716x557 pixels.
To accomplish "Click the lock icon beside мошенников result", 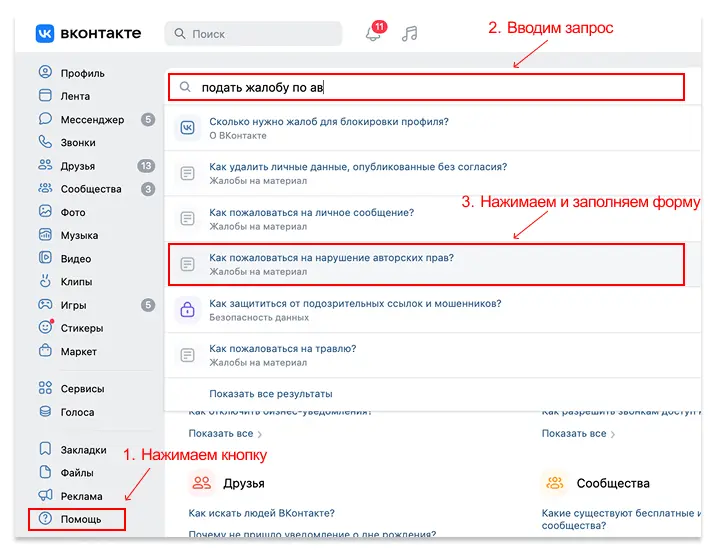I will [x=188, y=310].
